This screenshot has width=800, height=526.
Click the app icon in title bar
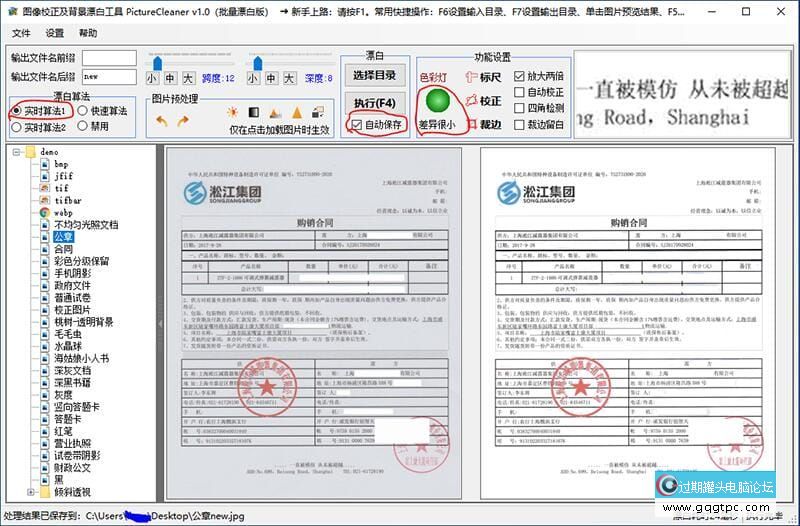coord(13,11)
